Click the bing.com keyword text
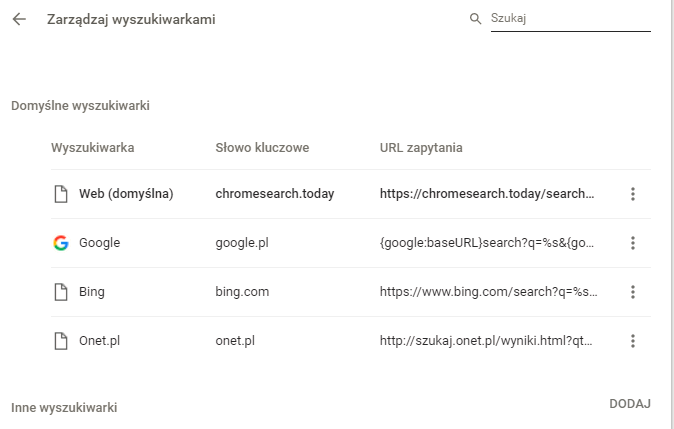The image size is (674, 429). [x=242, y=292]
